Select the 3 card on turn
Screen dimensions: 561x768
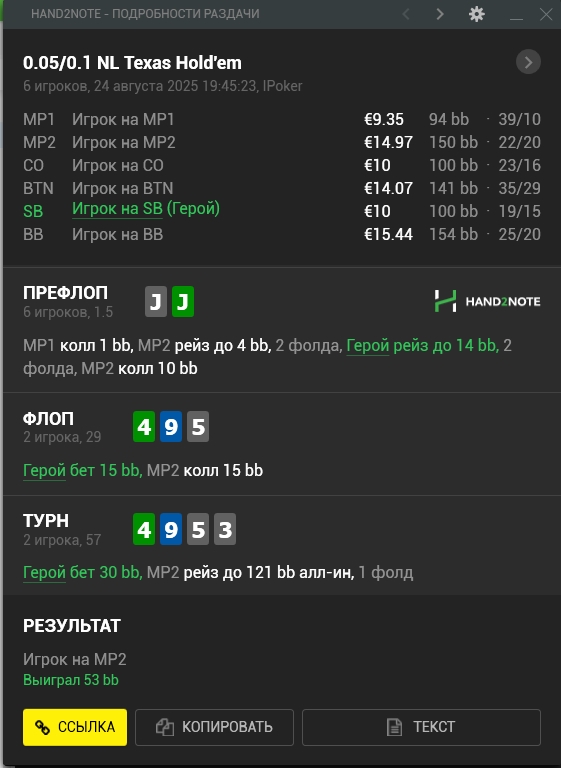225,529
